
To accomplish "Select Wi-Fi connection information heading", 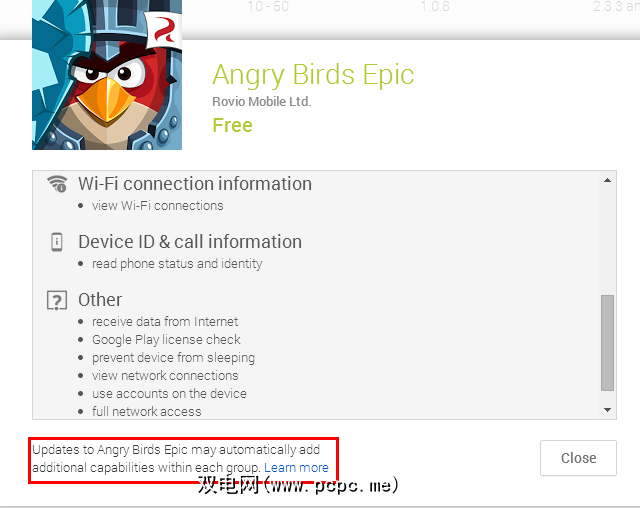I will pos(195,184).
